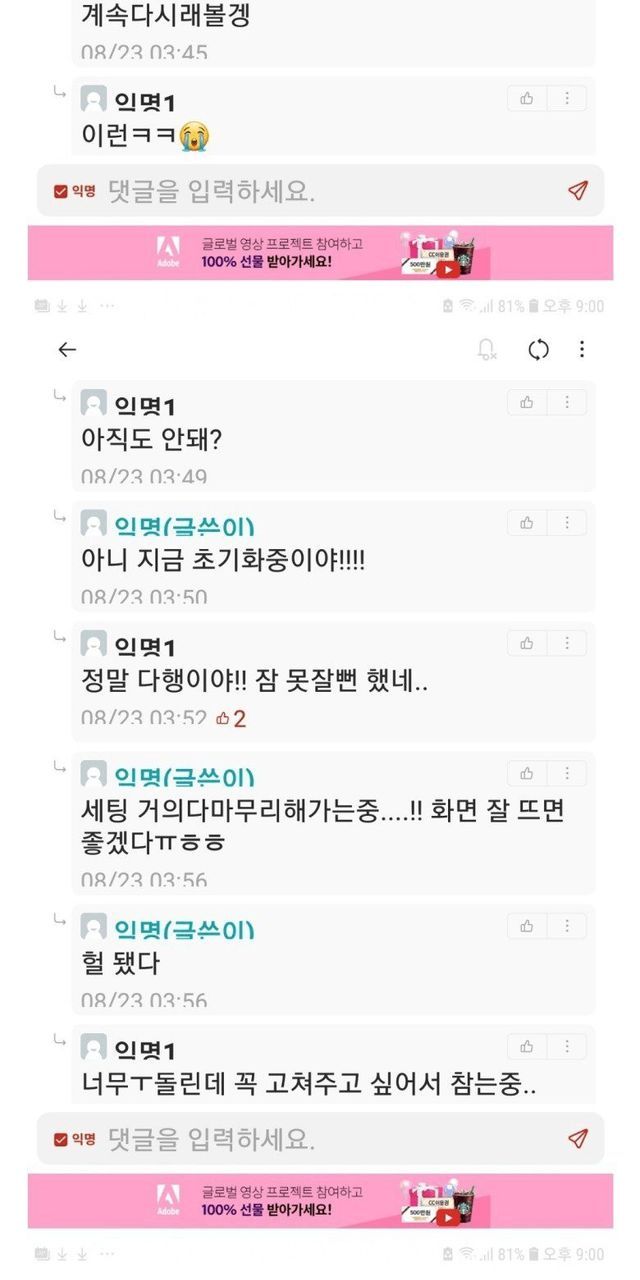
Task: Like the "이런ㅋㅋ" reply
Action: coord(527,98)
